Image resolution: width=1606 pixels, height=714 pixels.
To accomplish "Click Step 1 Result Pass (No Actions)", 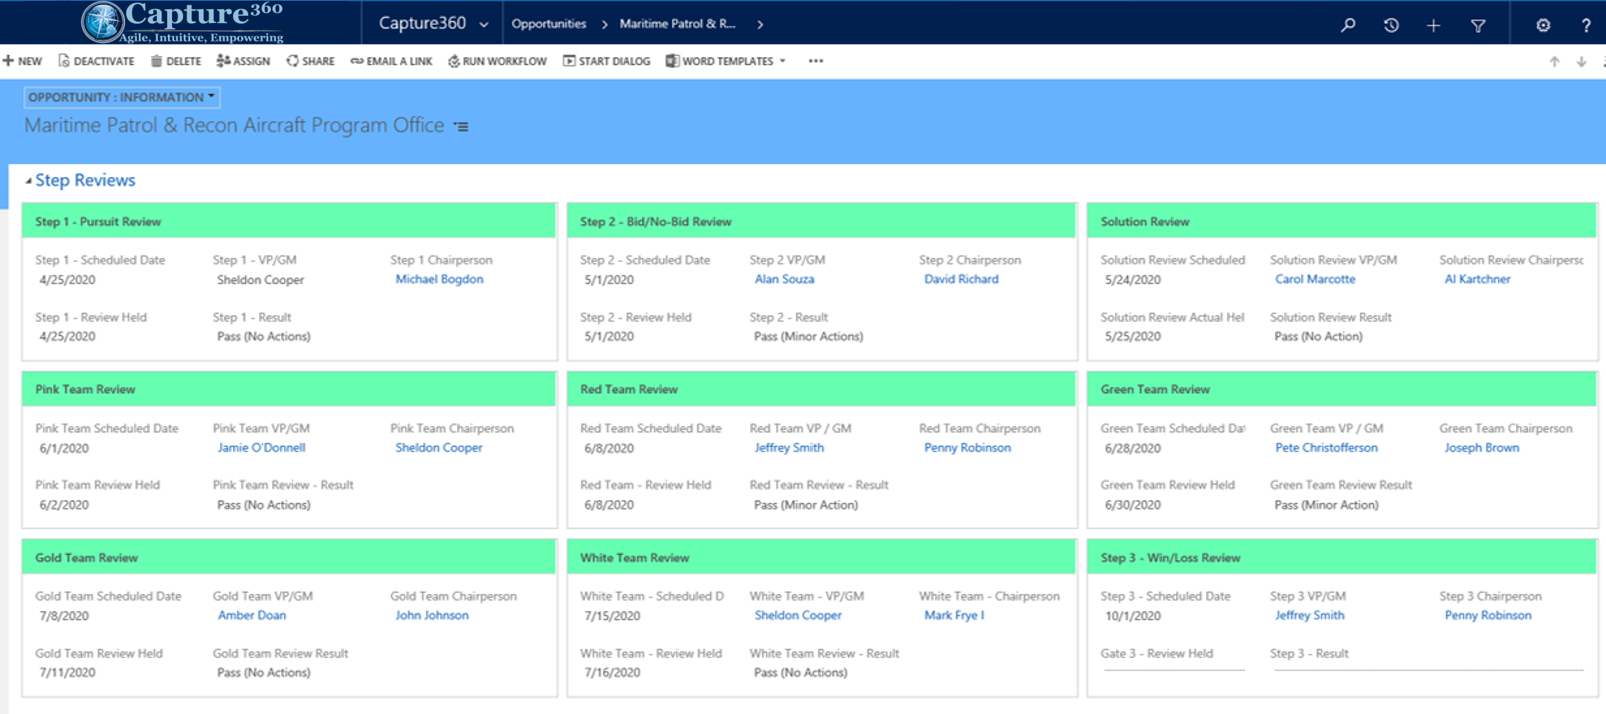I will point(264,337).
